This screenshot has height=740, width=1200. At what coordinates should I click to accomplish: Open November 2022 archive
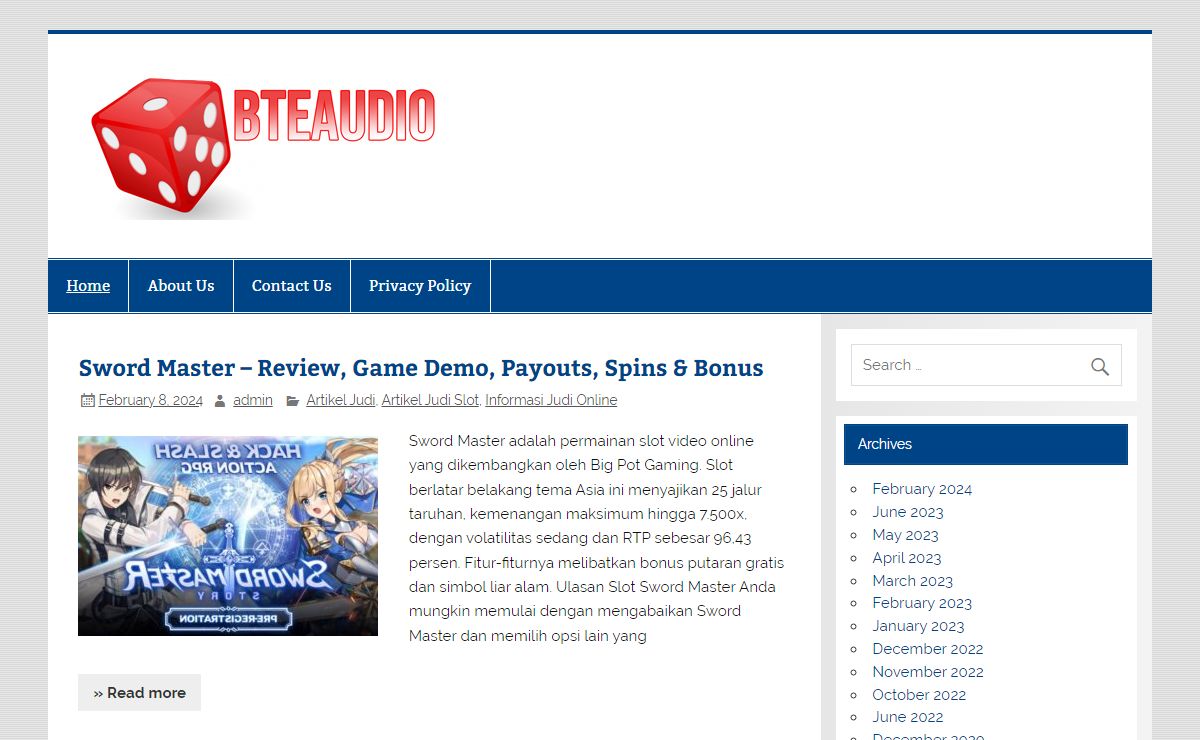tap(928, 672)
